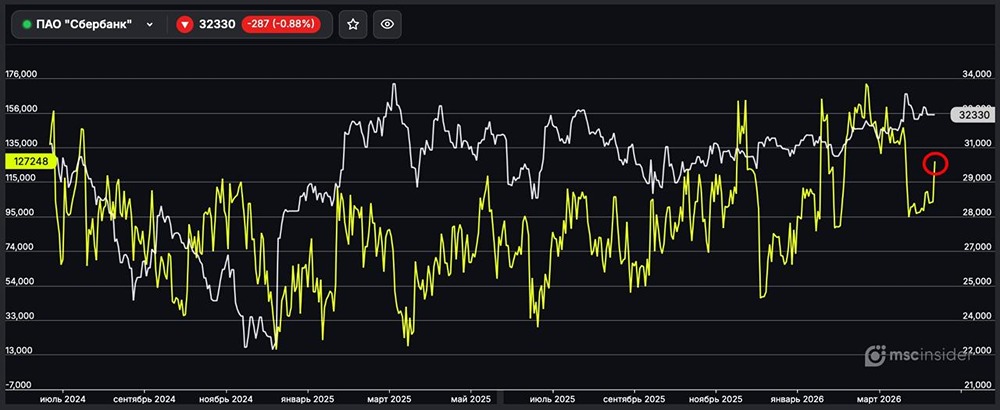Viewport: 1000px width, 410px height.
Task: Click the red down-arrow price indicator
Action: [185, 24]
